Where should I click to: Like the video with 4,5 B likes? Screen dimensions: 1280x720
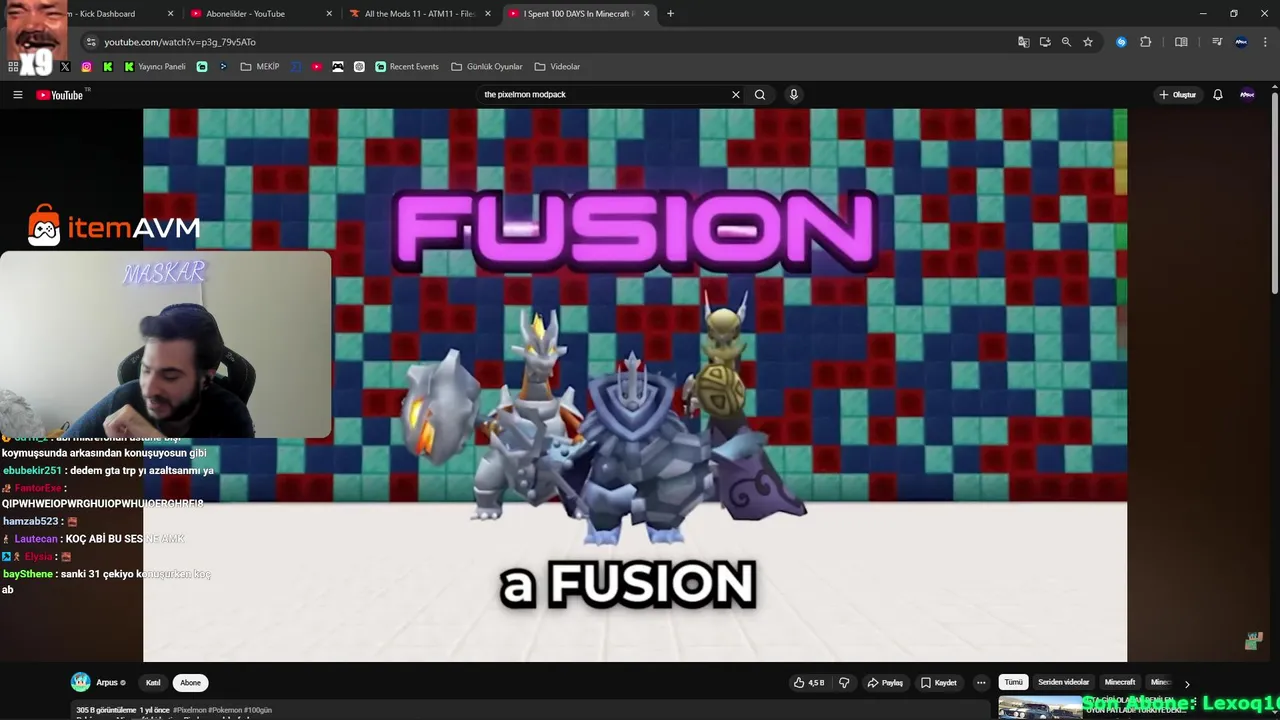808,683
